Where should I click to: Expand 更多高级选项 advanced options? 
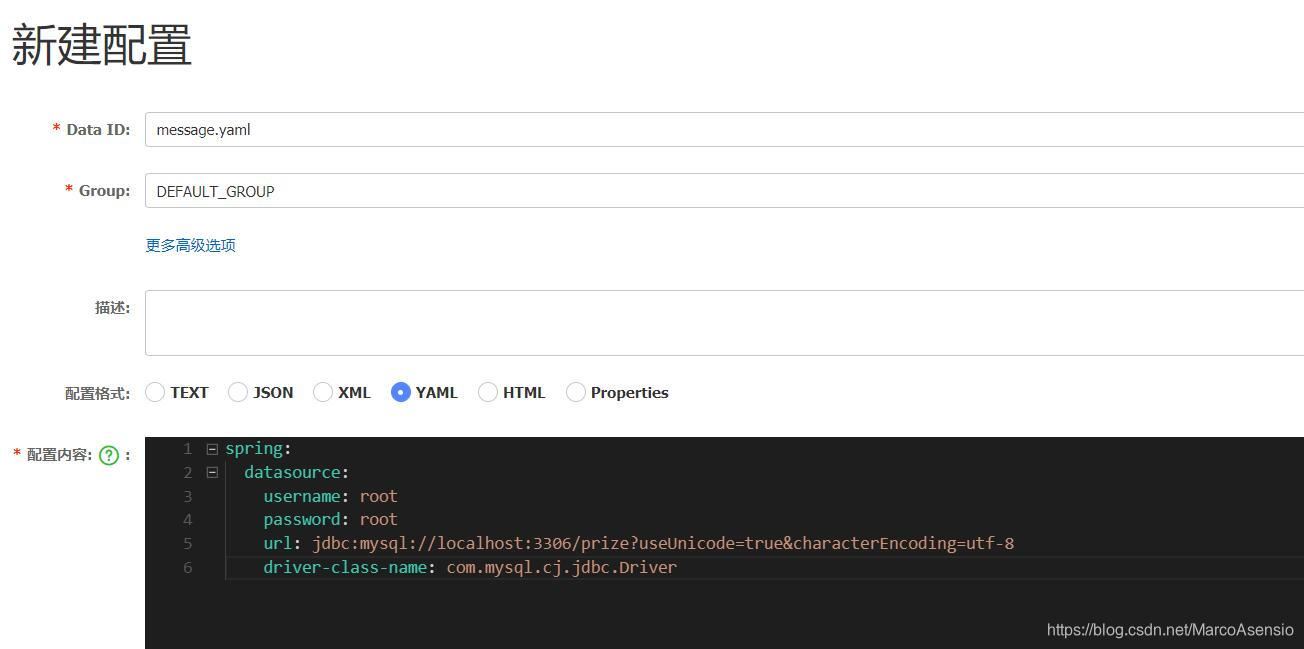191,245
